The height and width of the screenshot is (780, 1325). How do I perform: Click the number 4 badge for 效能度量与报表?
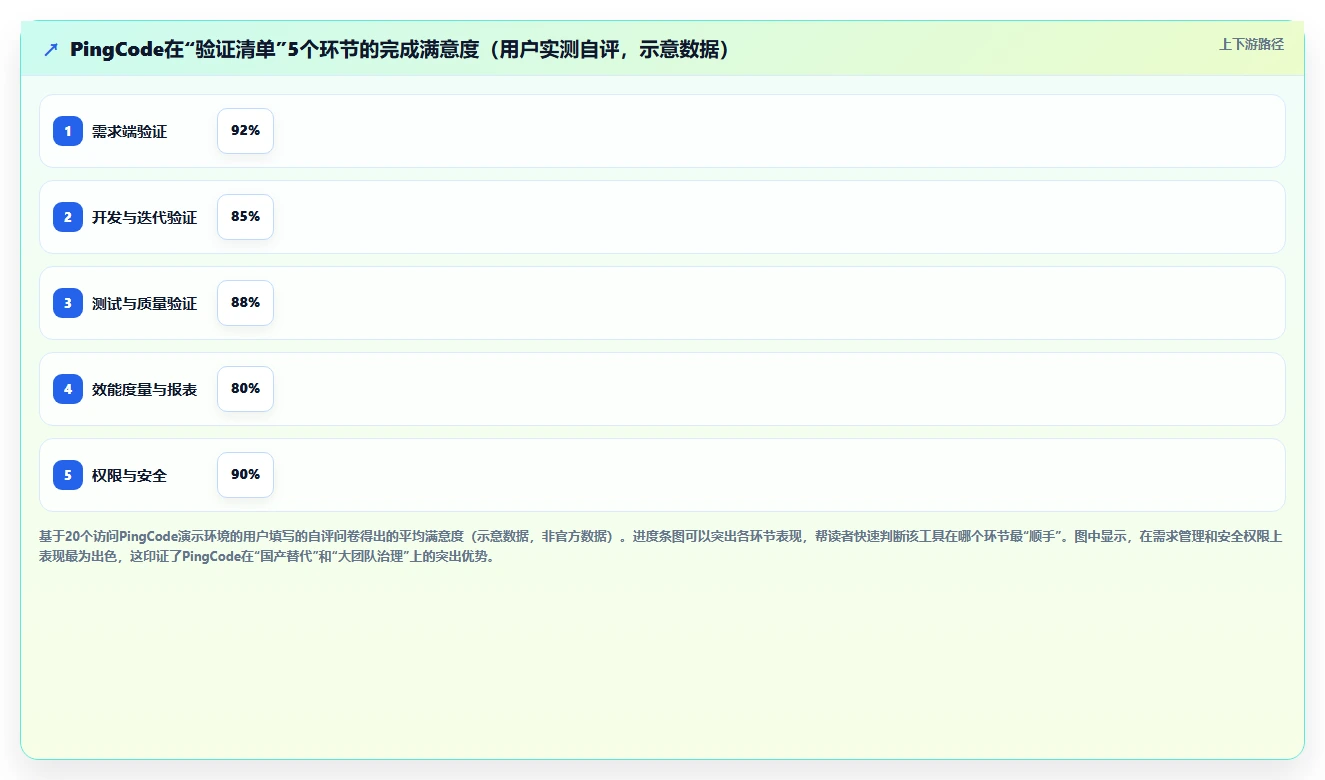tap(68, 389)
